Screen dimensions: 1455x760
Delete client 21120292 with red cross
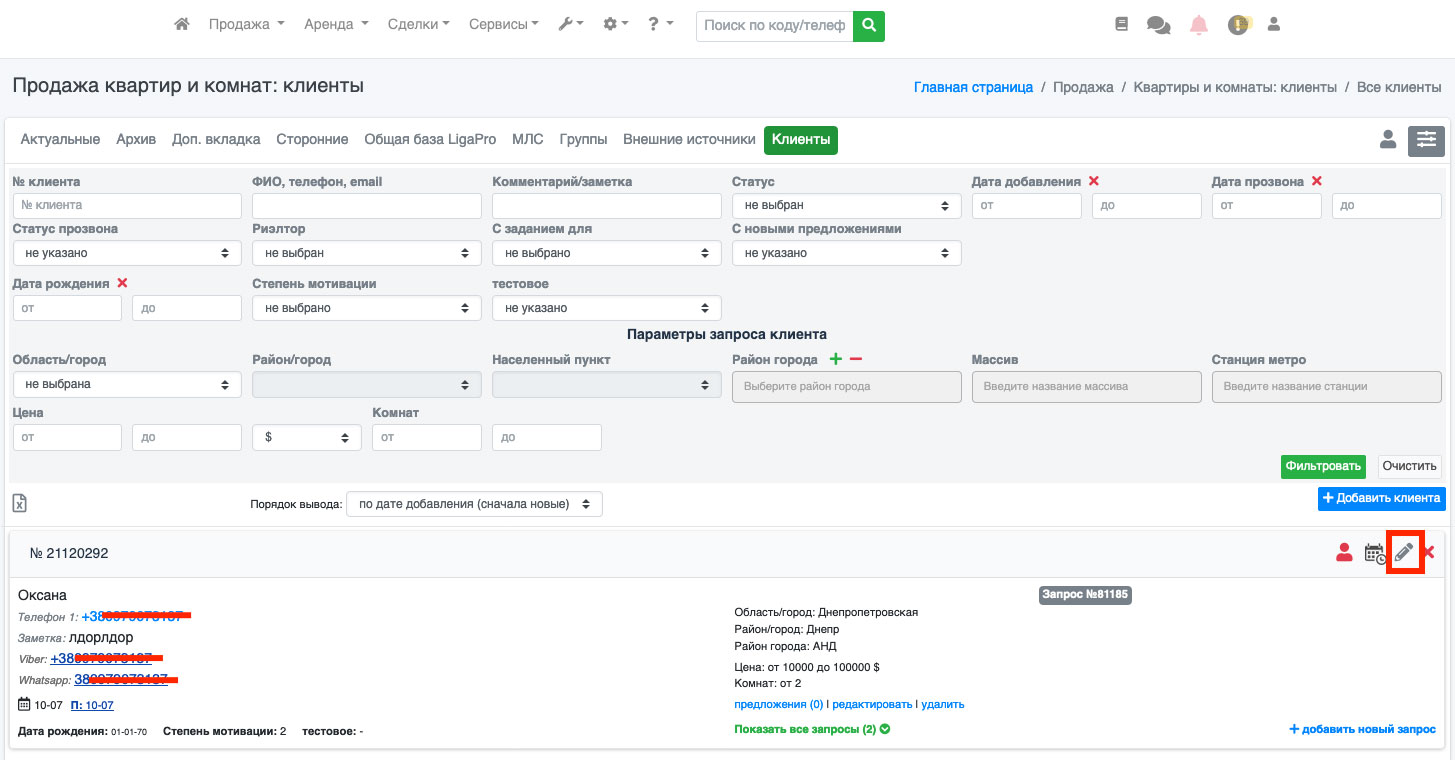[1429, 552]
